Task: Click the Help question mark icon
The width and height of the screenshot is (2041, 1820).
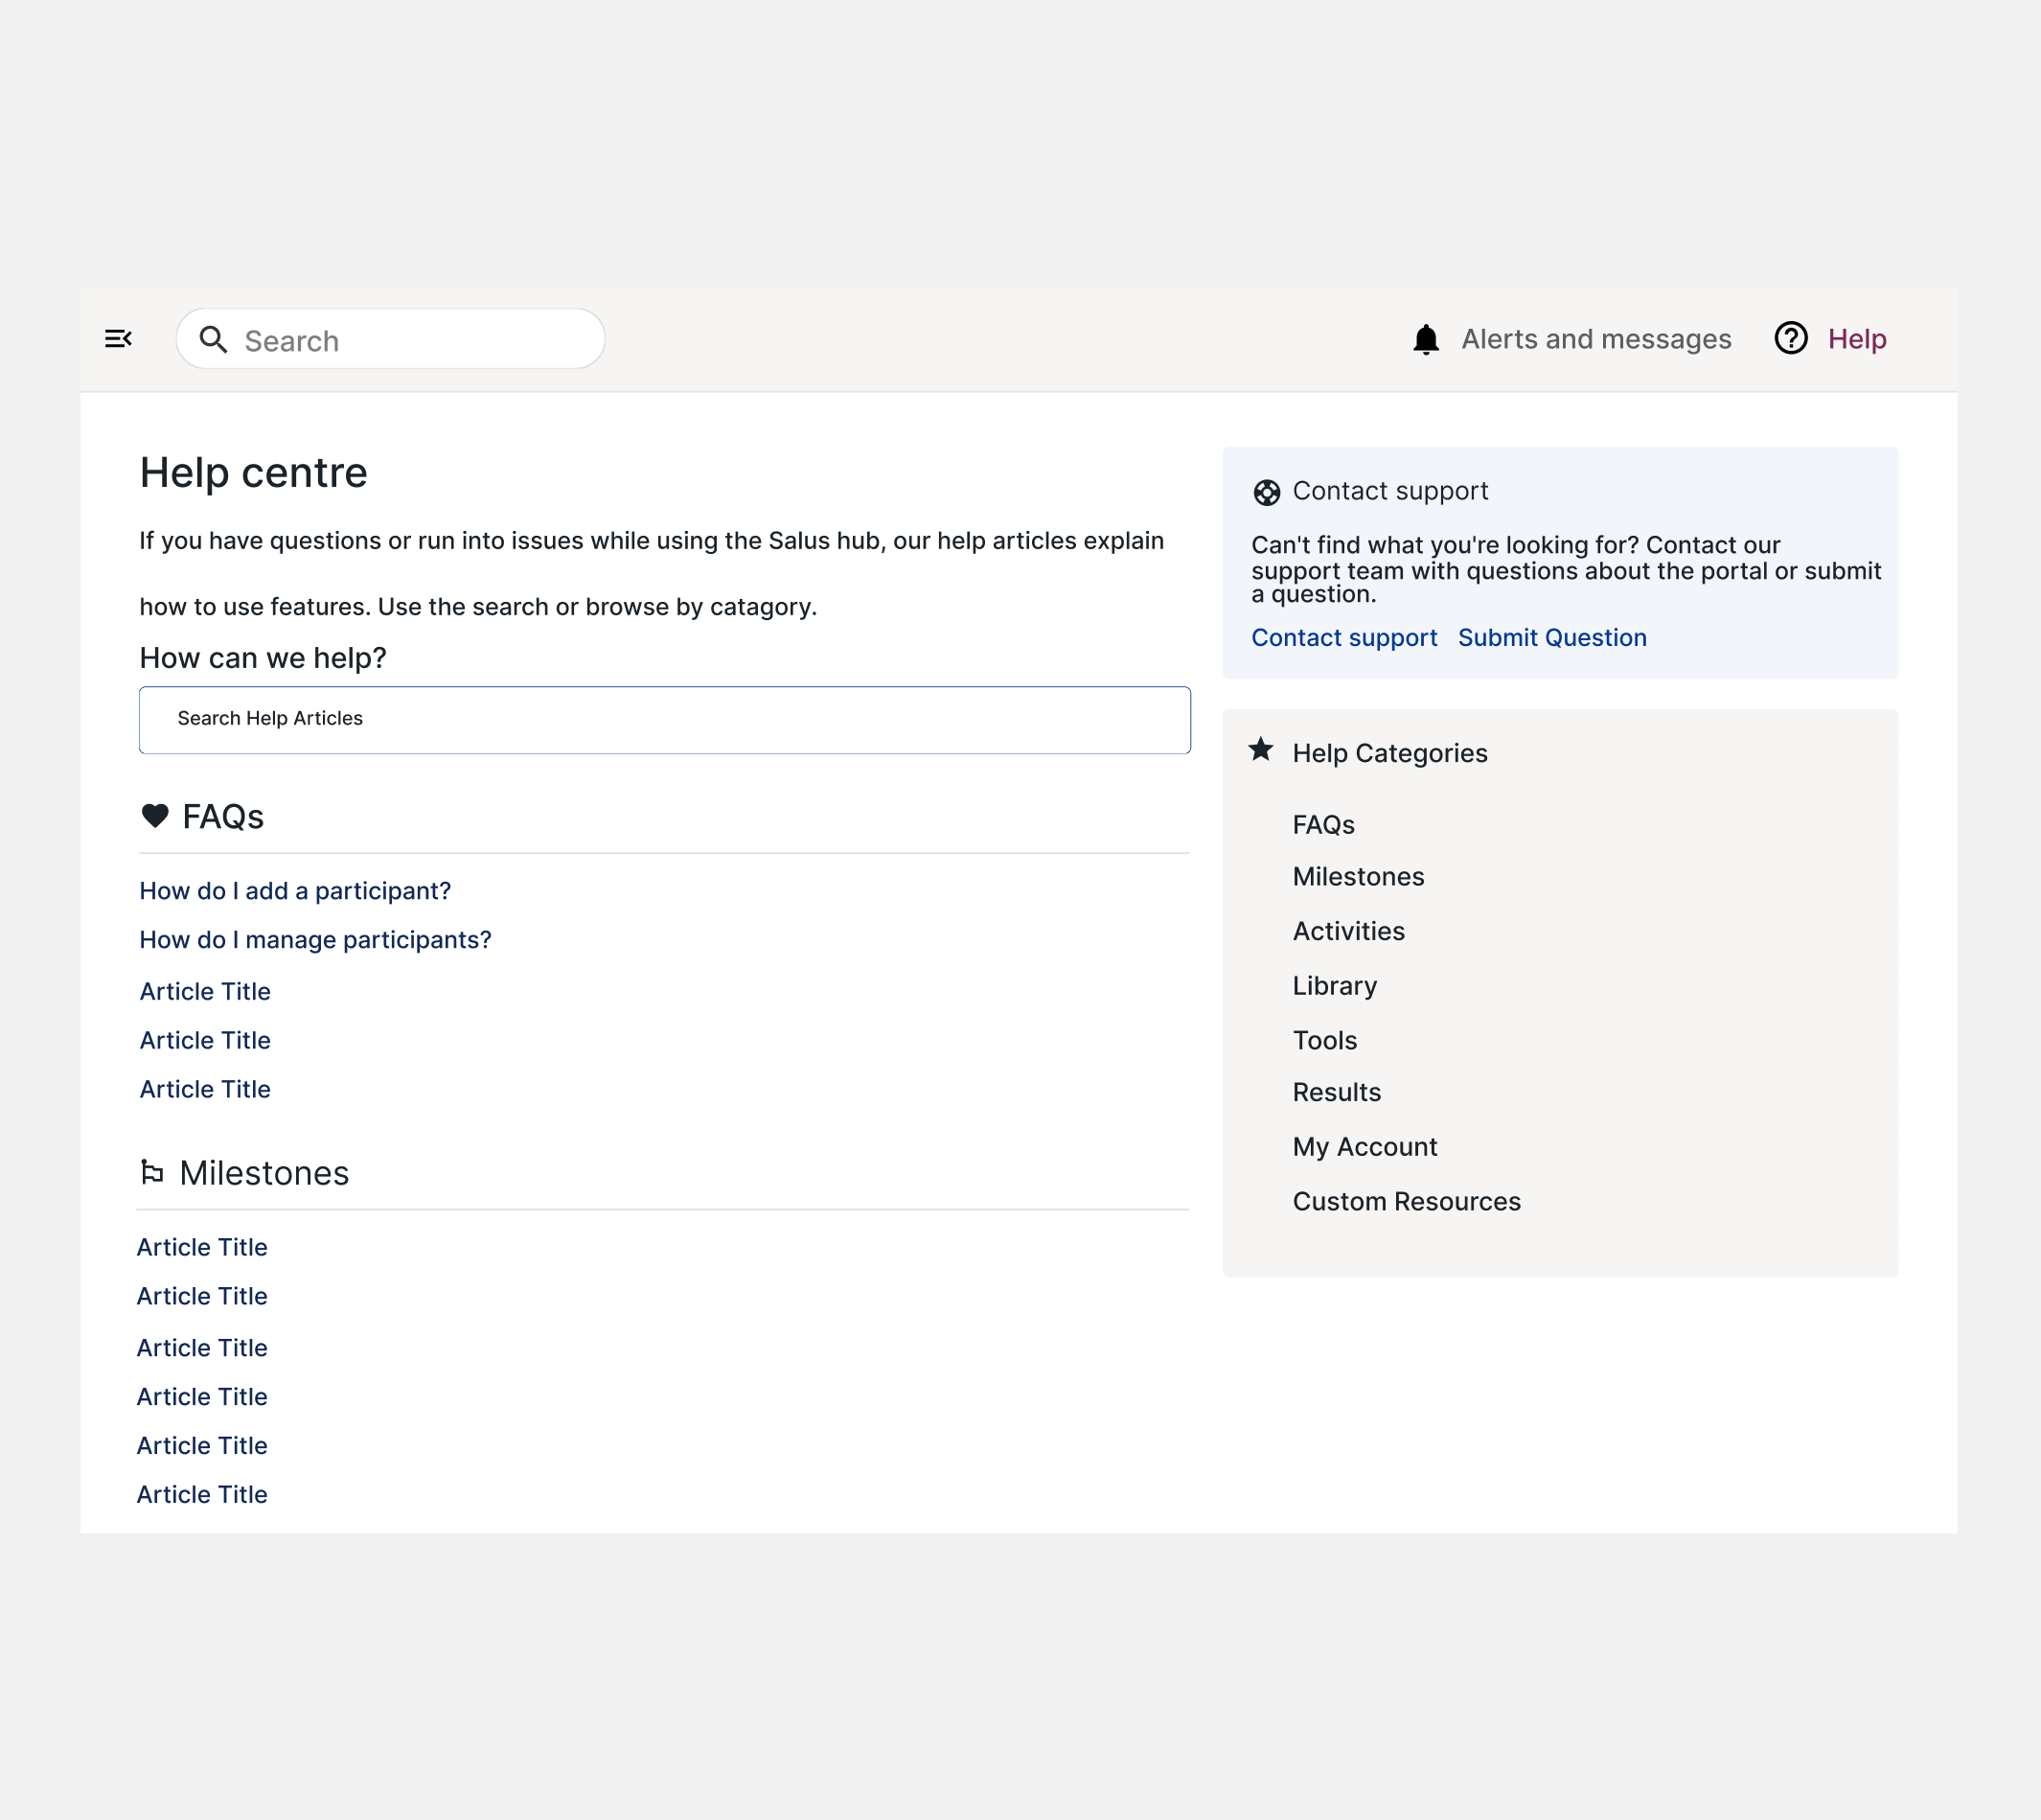Action: [1790, 339]
